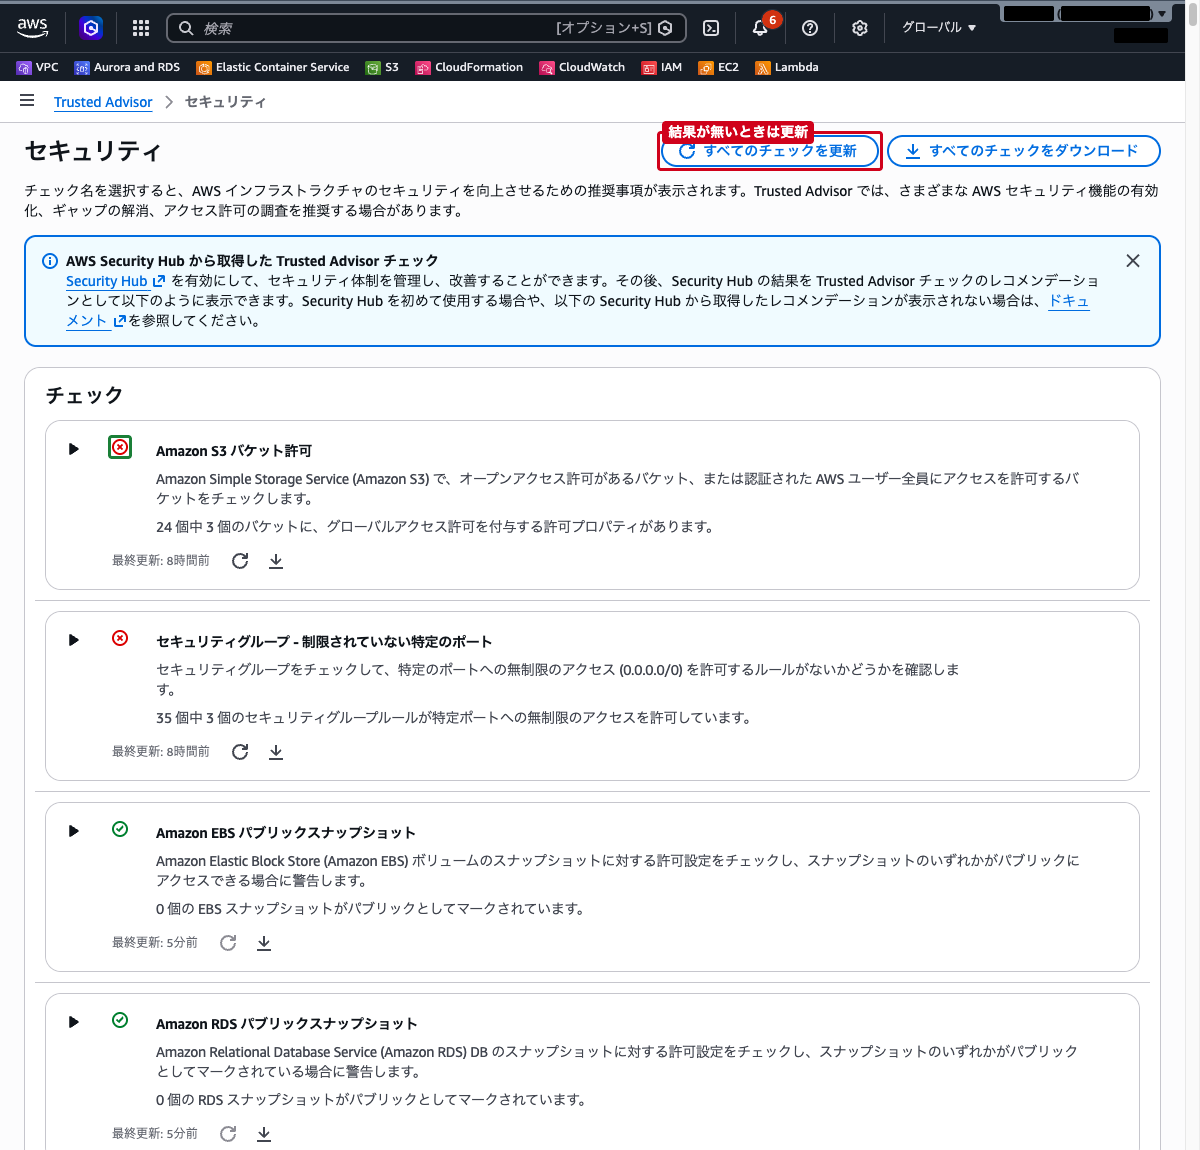Click すべてのチェックを更新 button
Screen dimensions: 1200x1150
pos(770,151)
